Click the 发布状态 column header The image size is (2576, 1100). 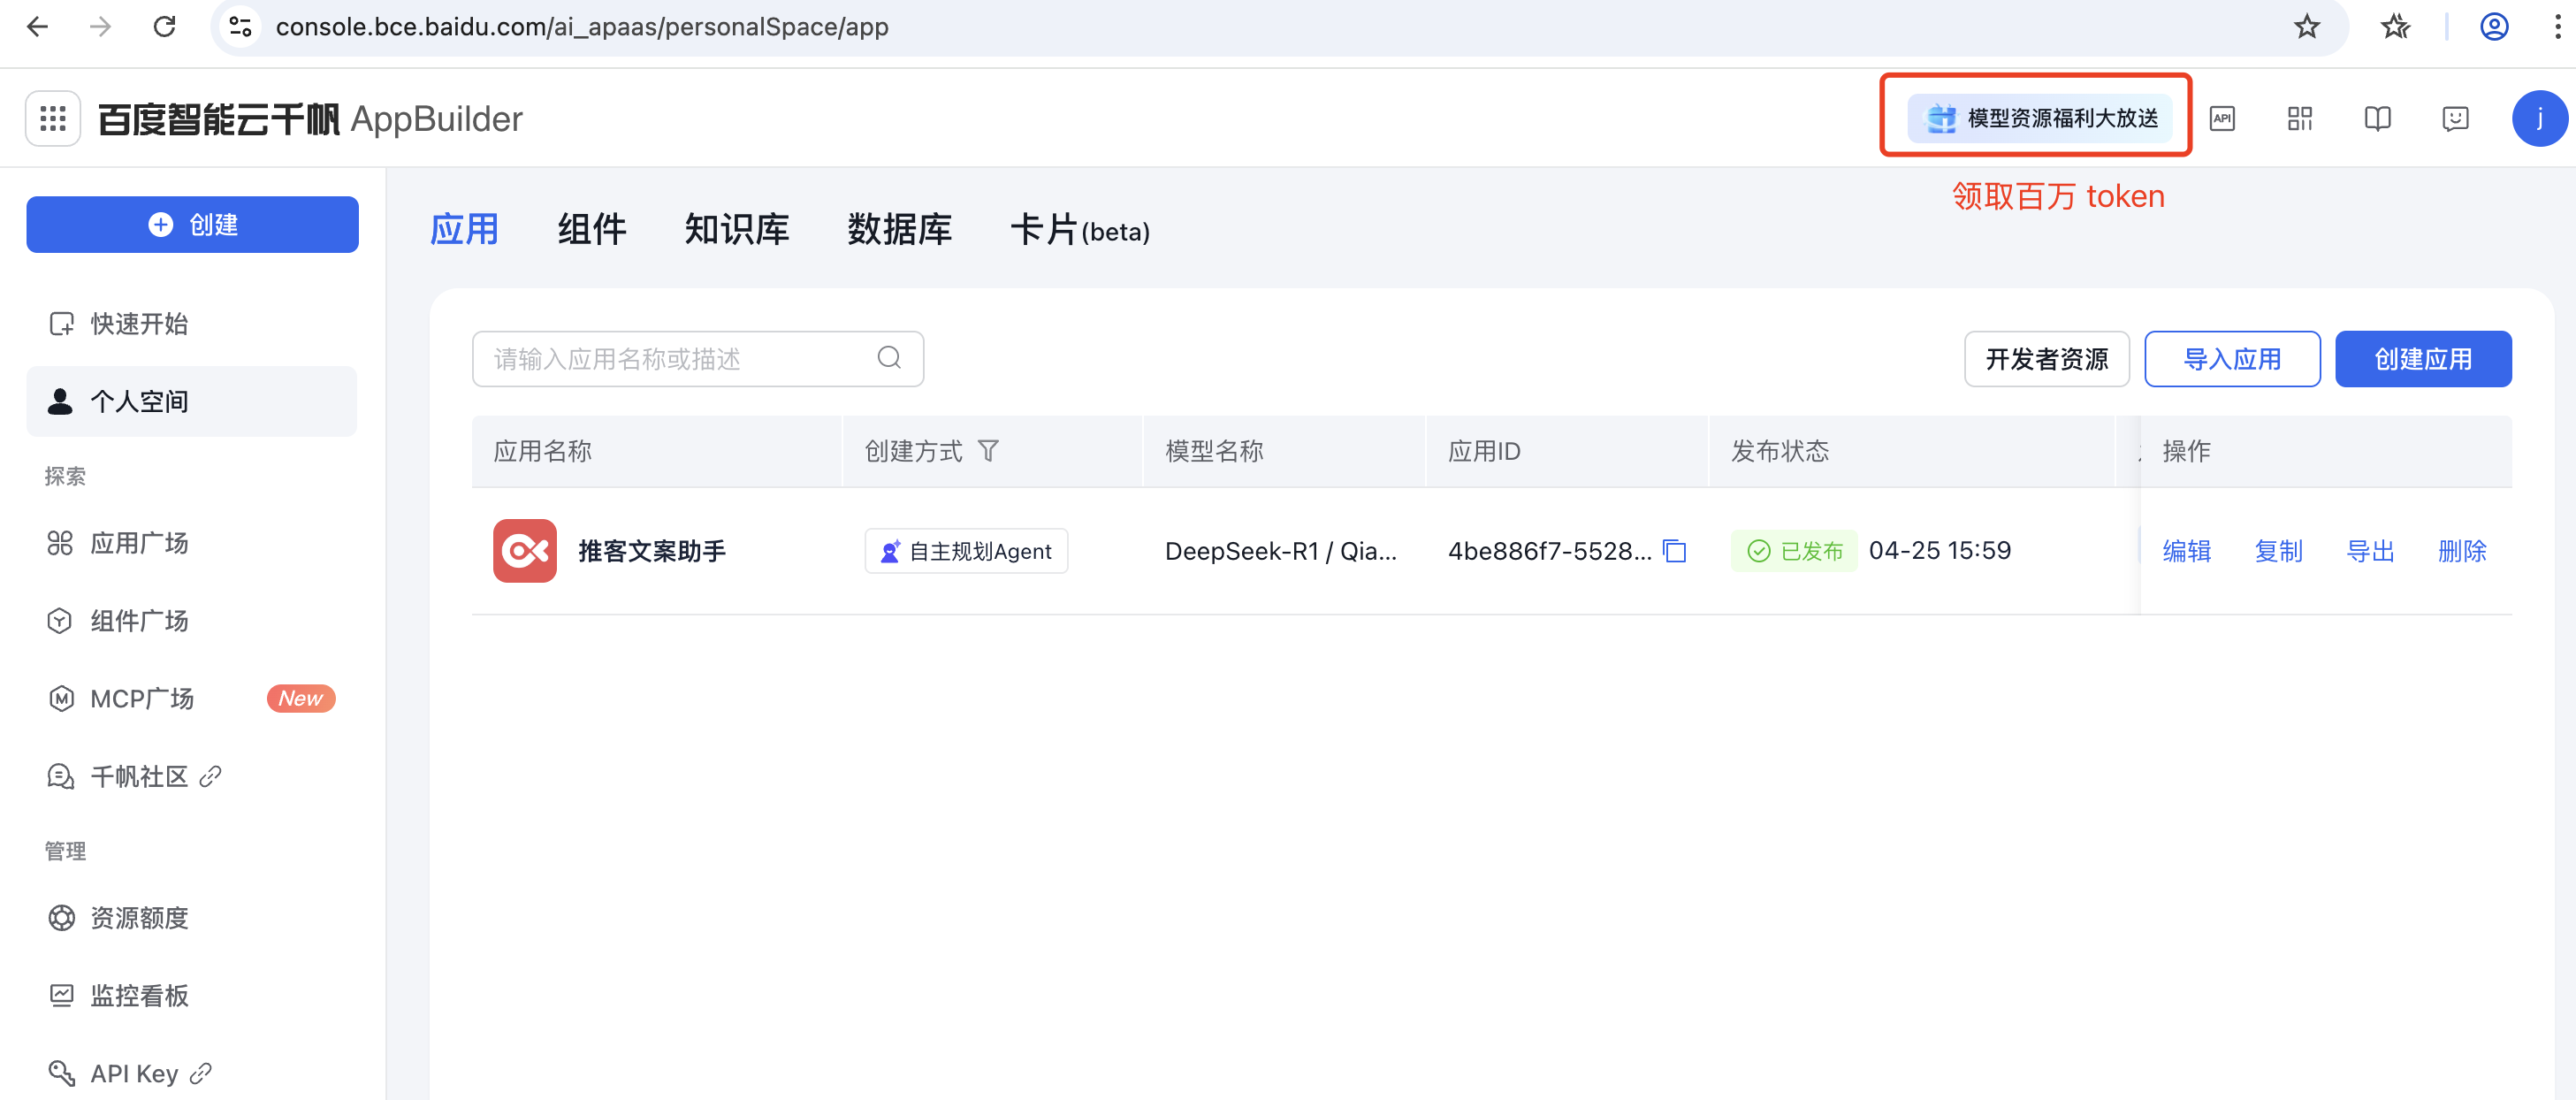click(x=1780, y=451)
